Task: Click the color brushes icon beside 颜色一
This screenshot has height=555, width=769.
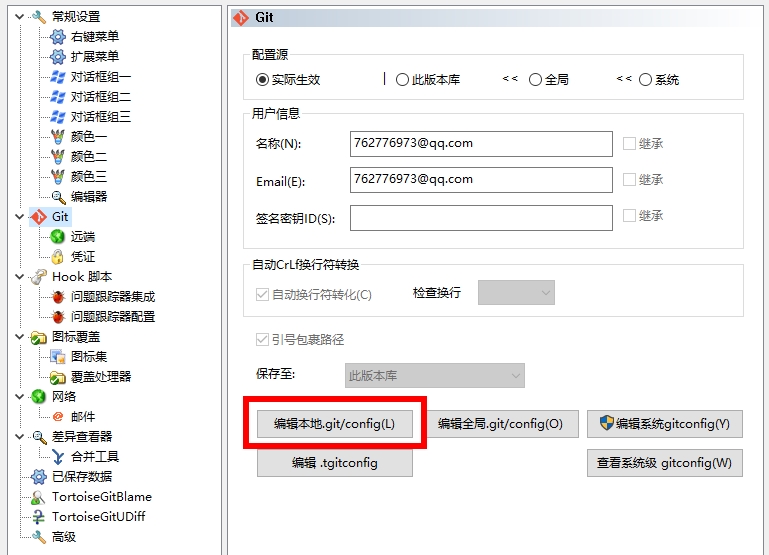Action: (x=57, y=137)
